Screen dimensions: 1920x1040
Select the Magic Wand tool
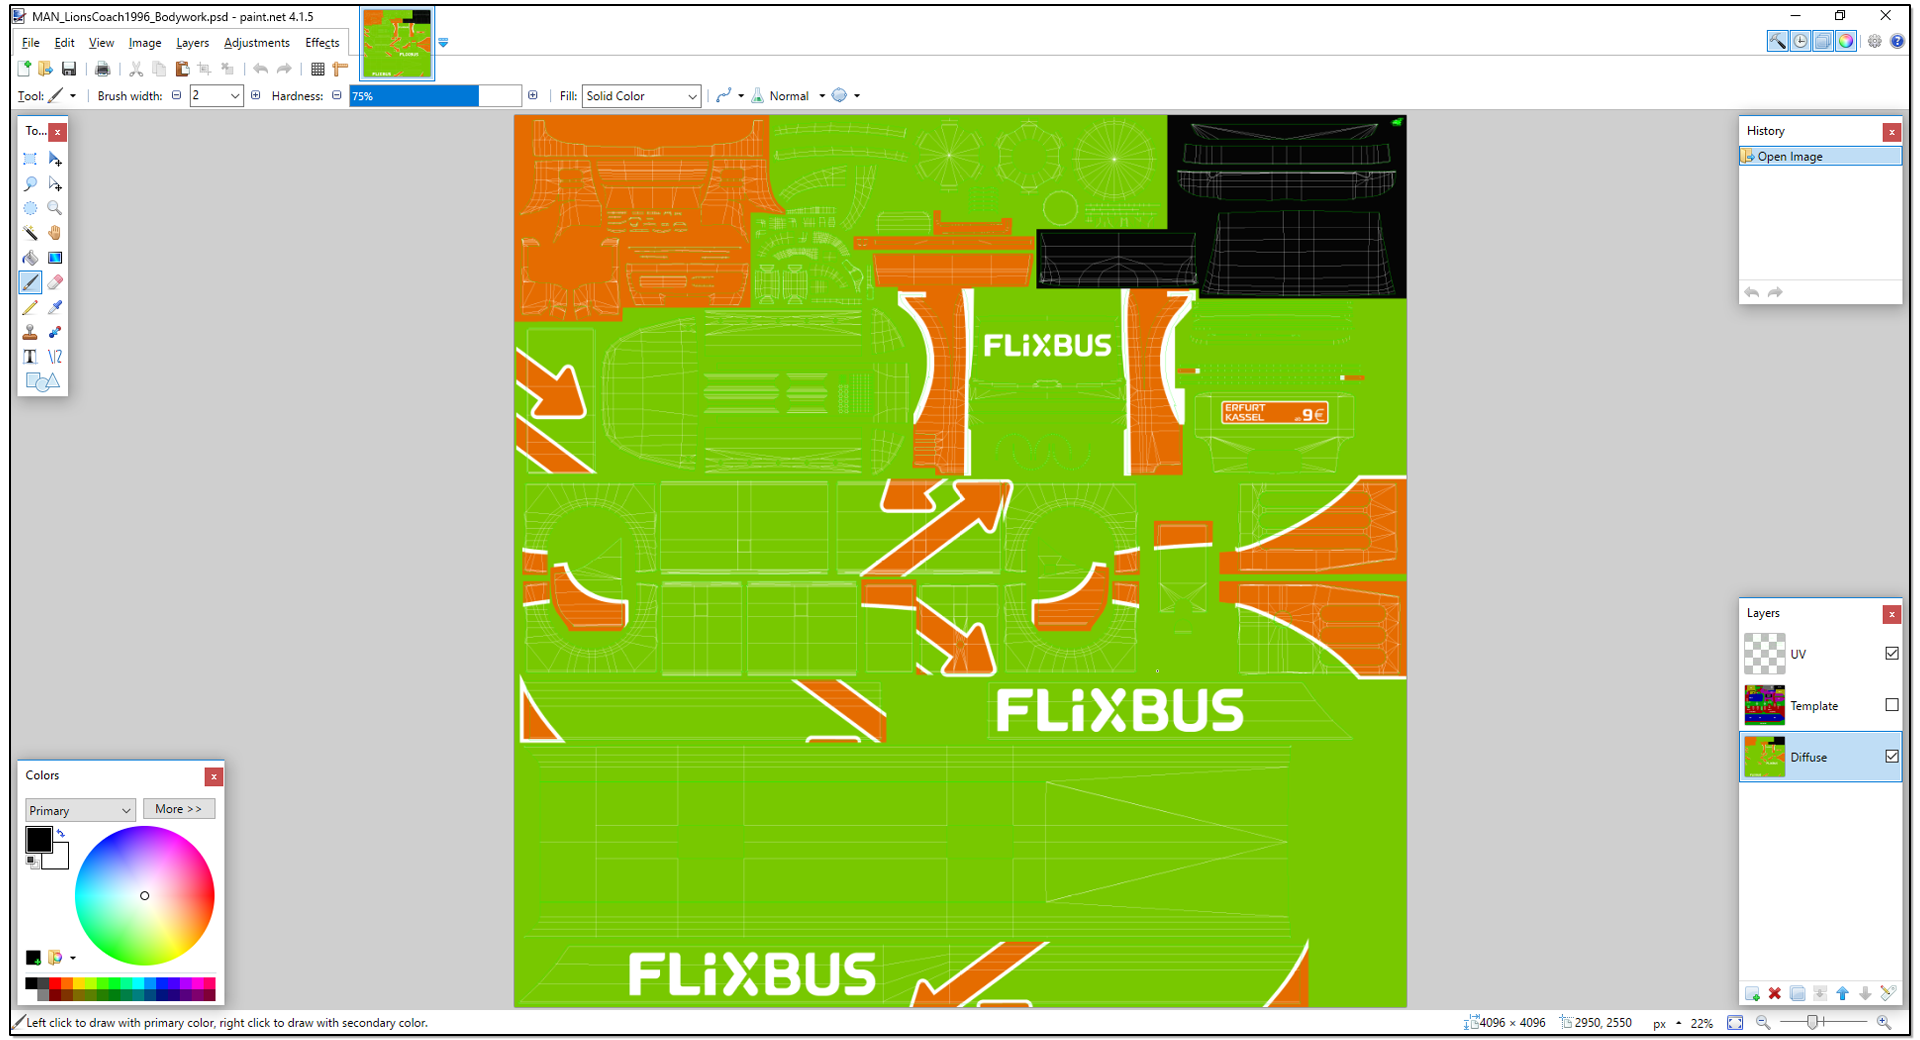pos(30,233)
